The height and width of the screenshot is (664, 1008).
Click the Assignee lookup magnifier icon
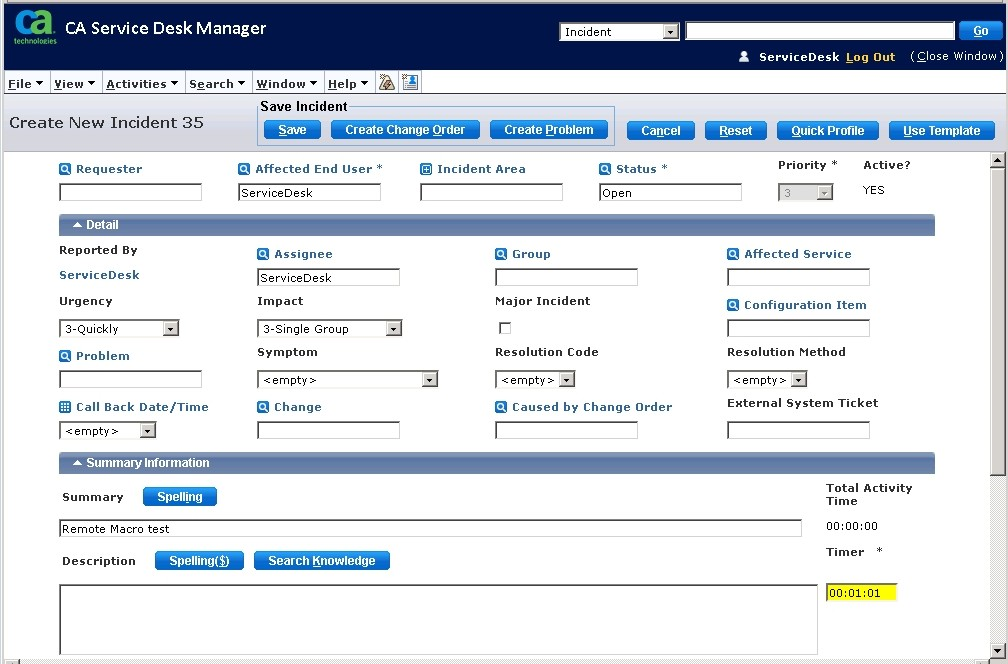point(263,255)
